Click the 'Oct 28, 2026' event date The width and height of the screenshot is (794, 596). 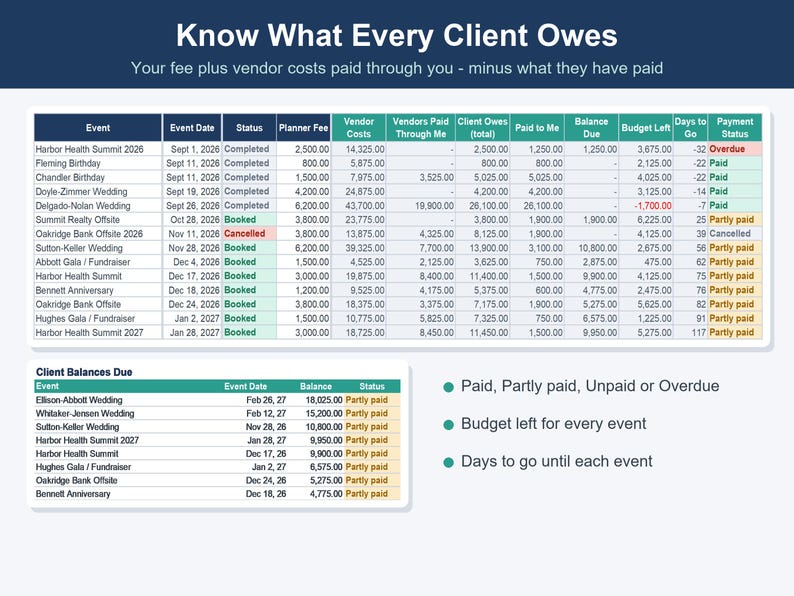pos(192,220)
